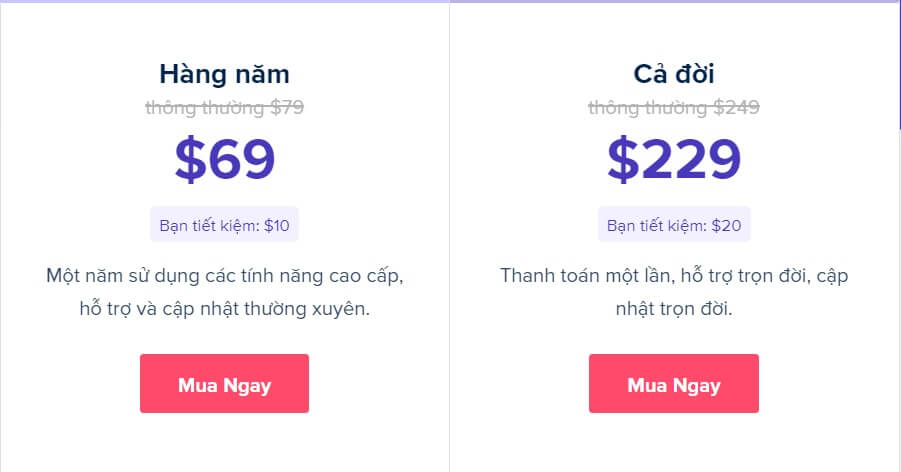Image resolution: width=901 pixels, height=472 pixels.
Task: Click Mua Ngay under the $229 plan
Action: point(673,383)
